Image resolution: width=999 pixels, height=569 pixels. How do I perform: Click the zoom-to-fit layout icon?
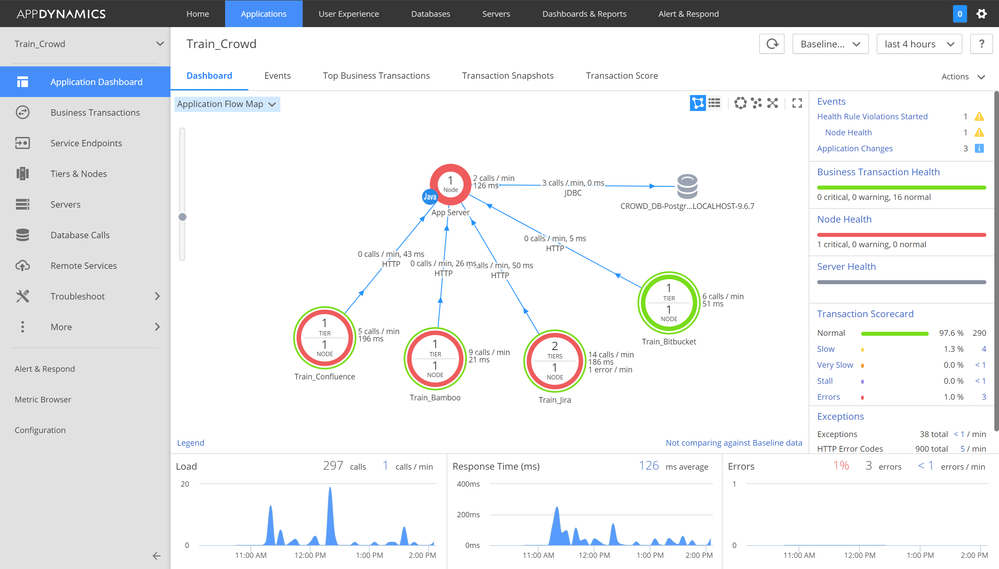point(773,103)
